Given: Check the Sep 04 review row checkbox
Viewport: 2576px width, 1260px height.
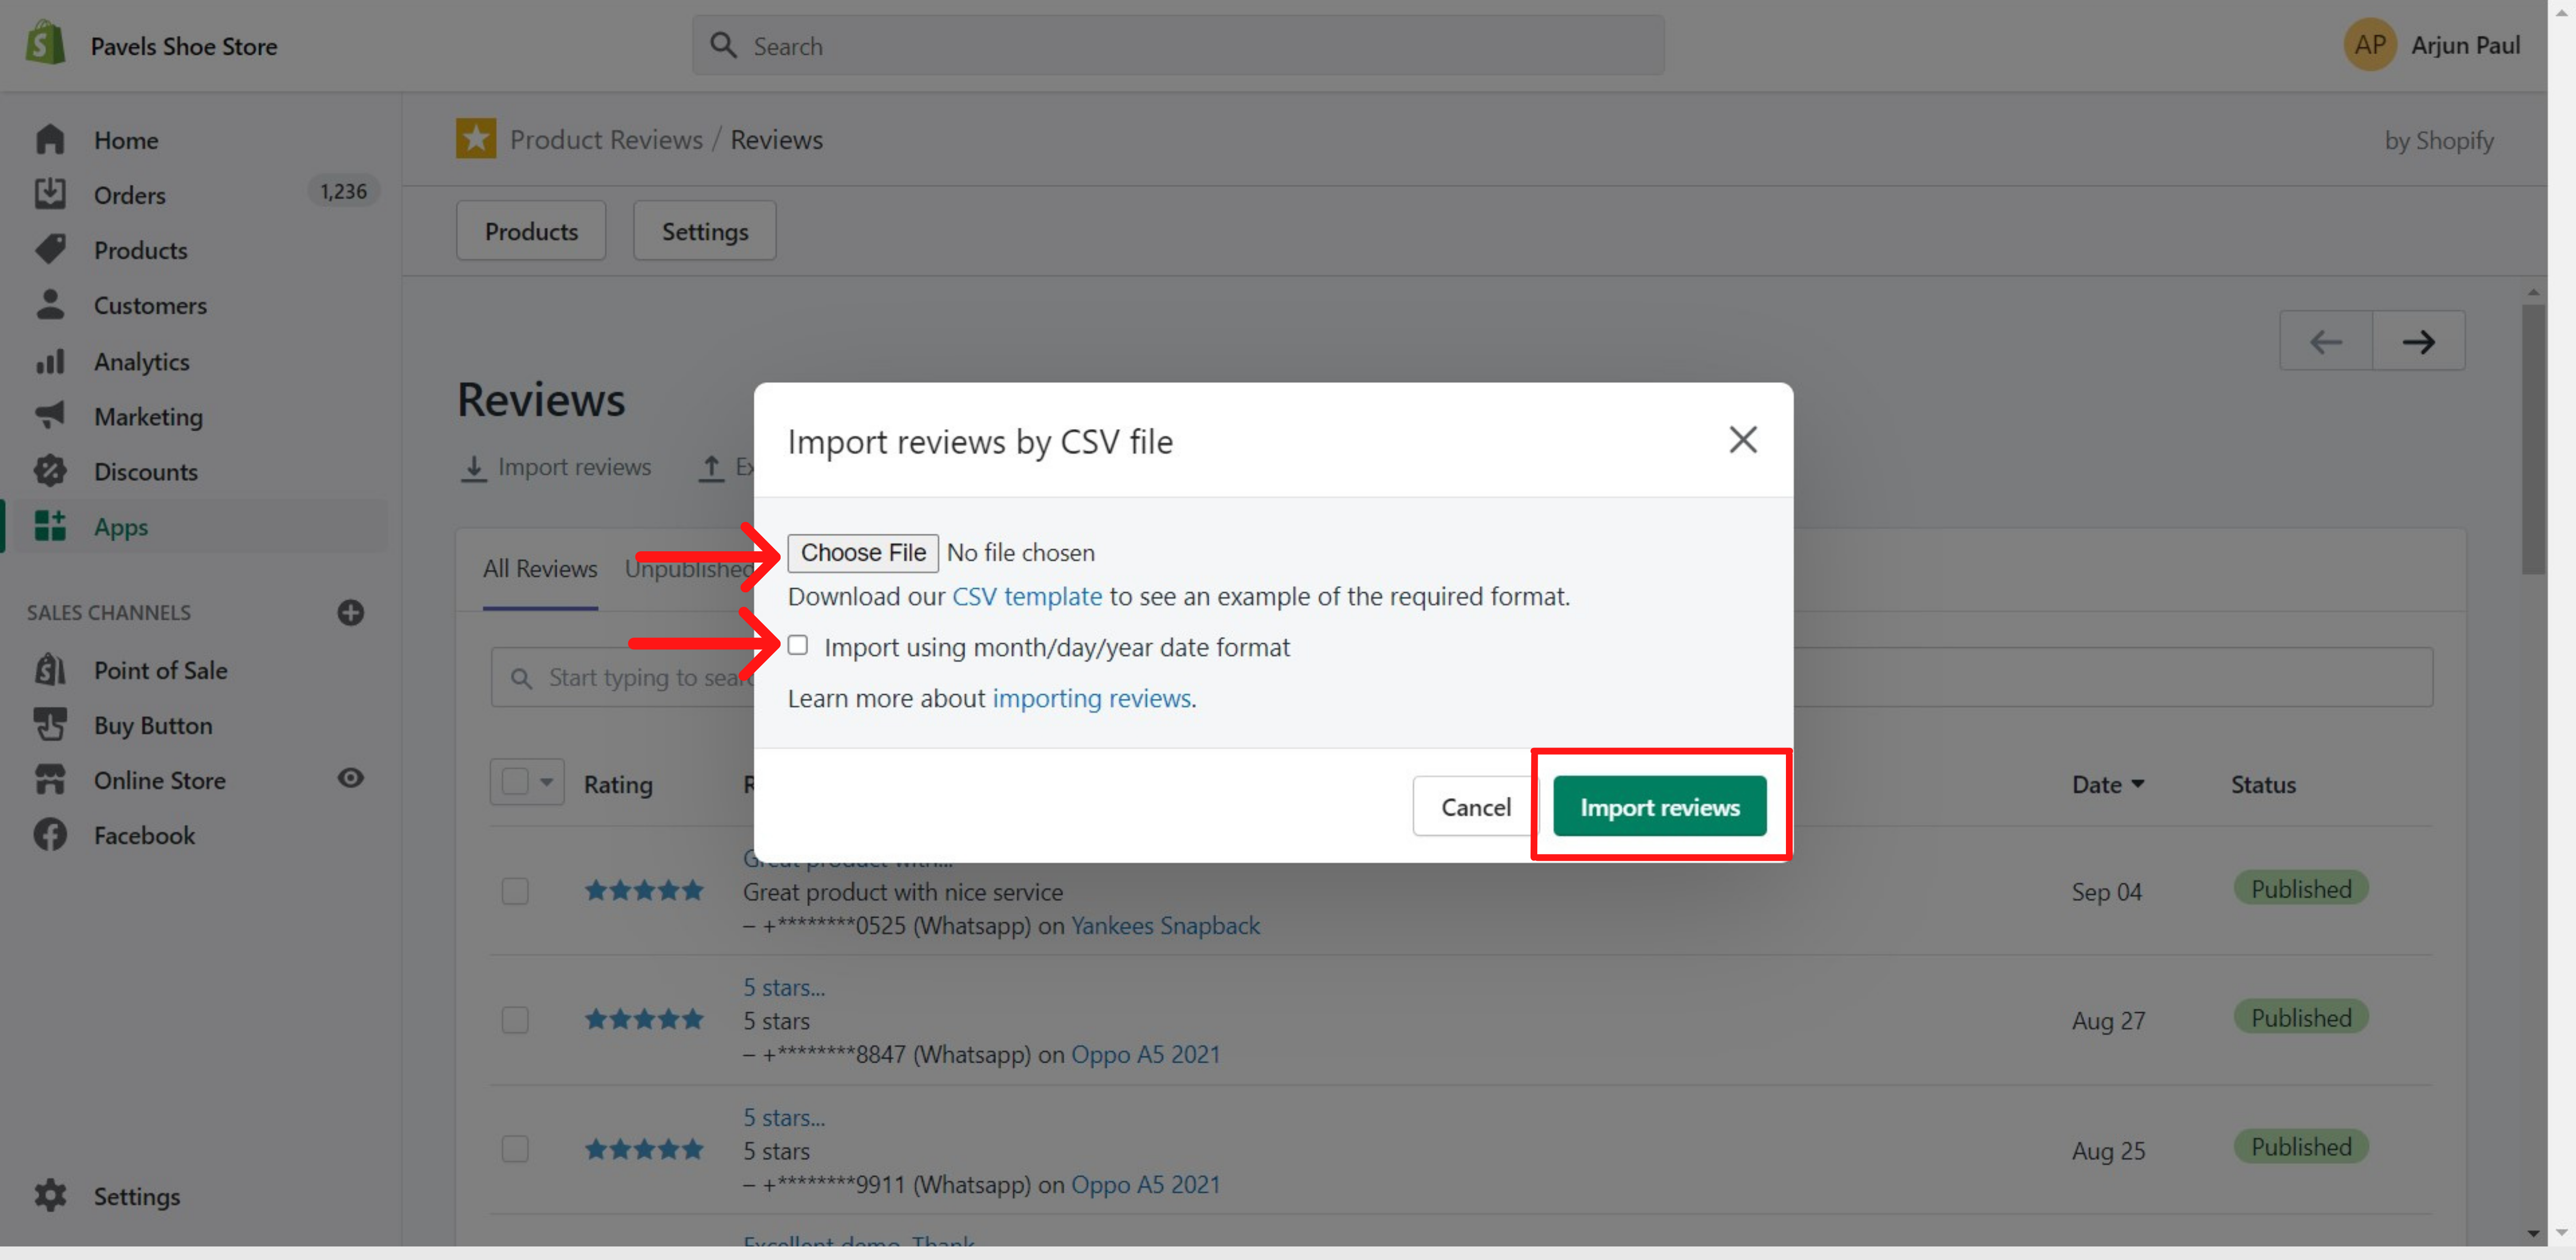Looking at the screenshot, I should 515,891.
